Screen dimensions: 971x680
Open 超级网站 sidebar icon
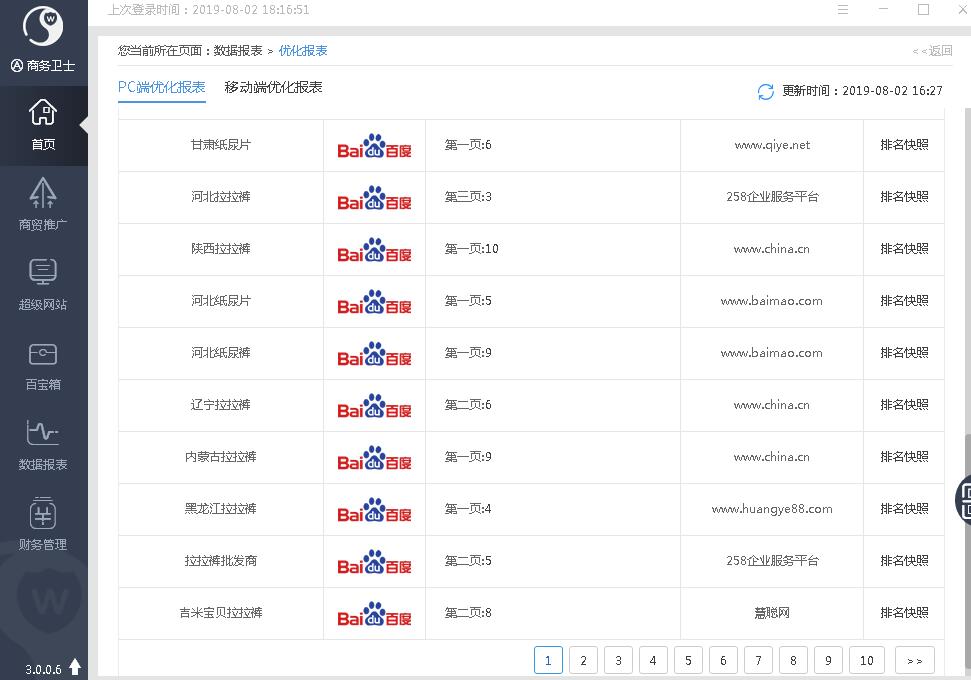(43, 283)
